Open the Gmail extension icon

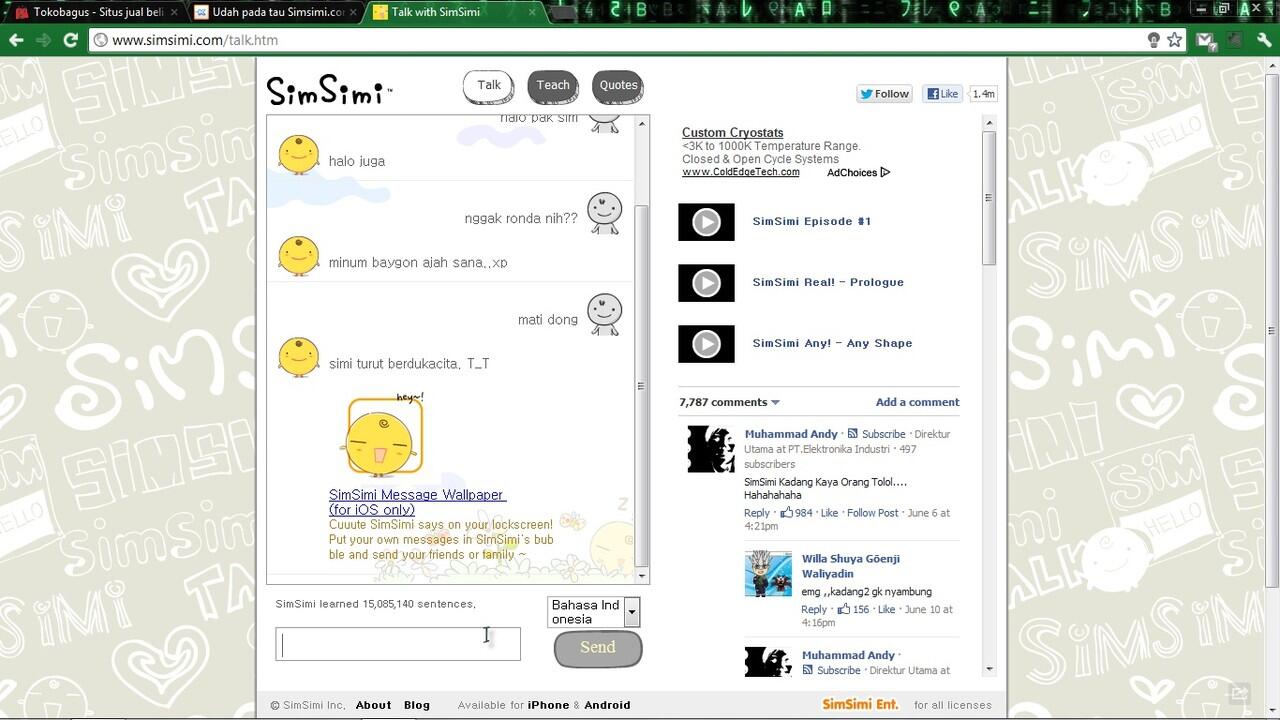click(x=1207, y=40)
